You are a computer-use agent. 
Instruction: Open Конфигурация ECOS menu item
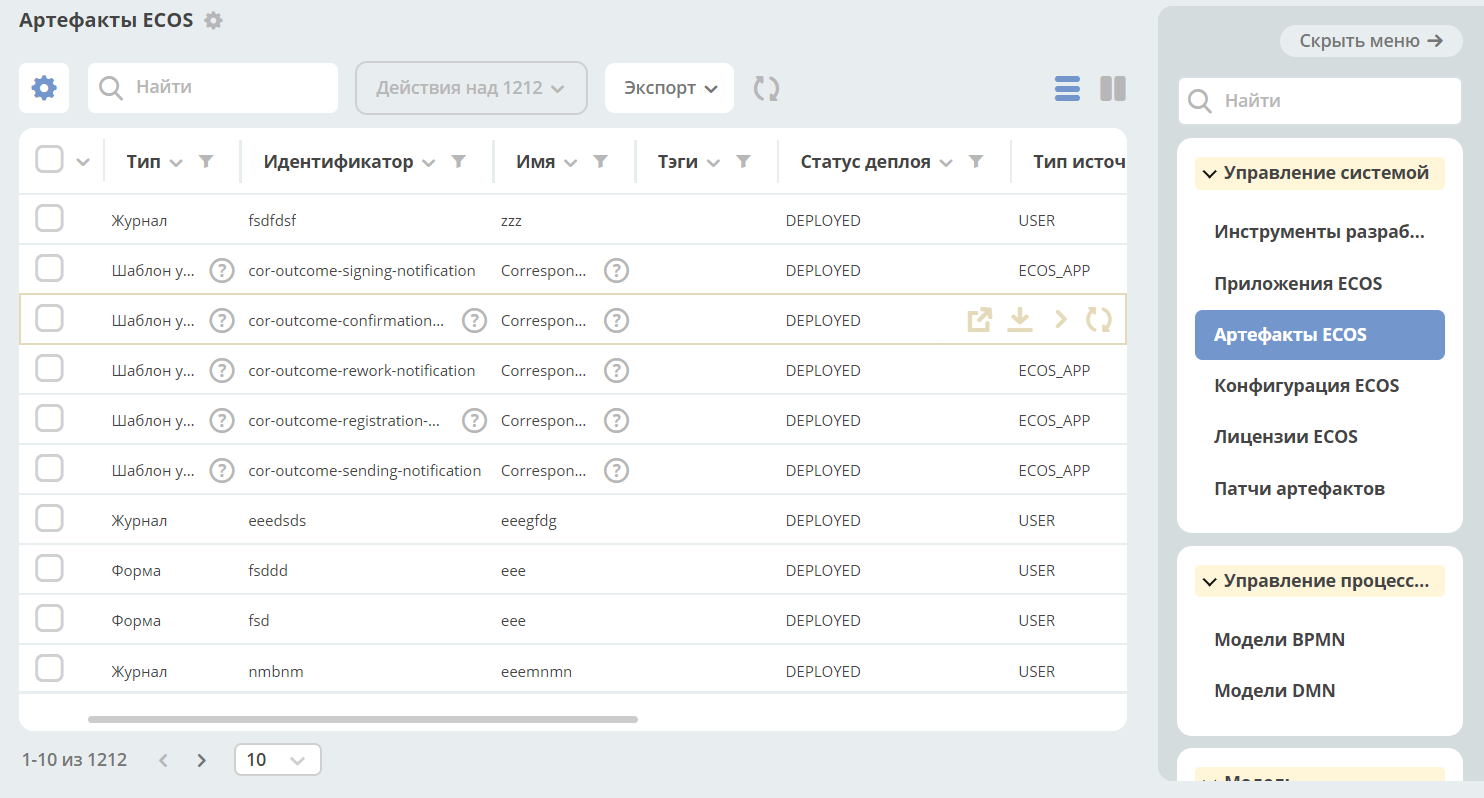1320,386
